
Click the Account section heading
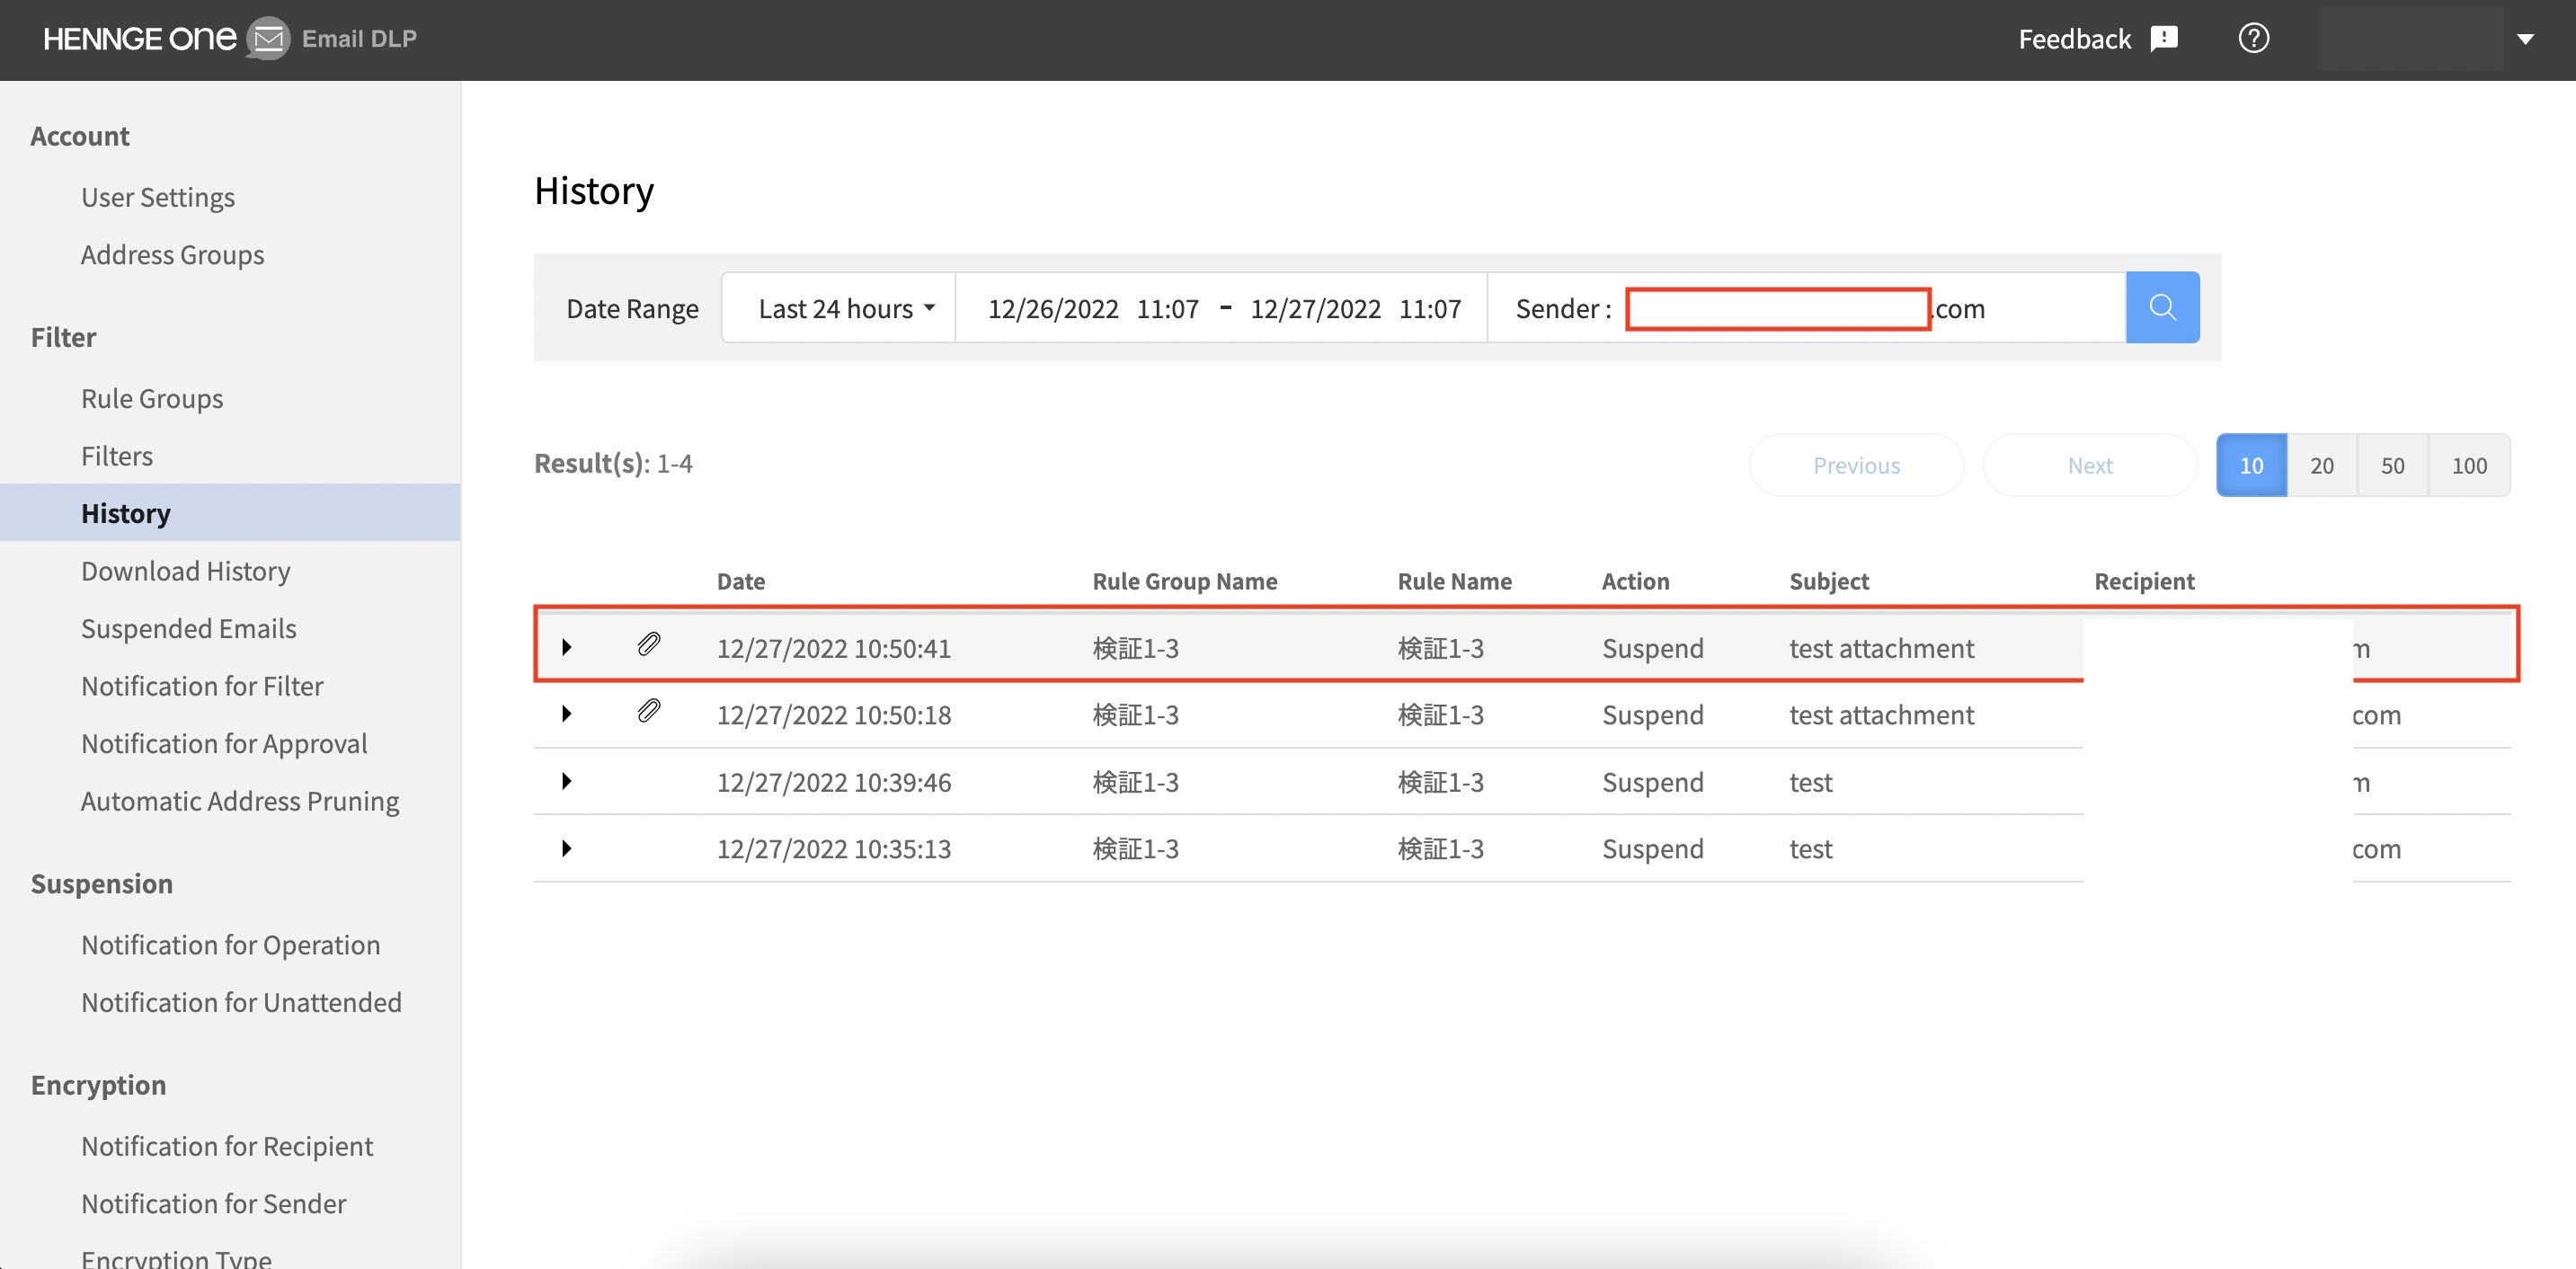coord(80,136)
